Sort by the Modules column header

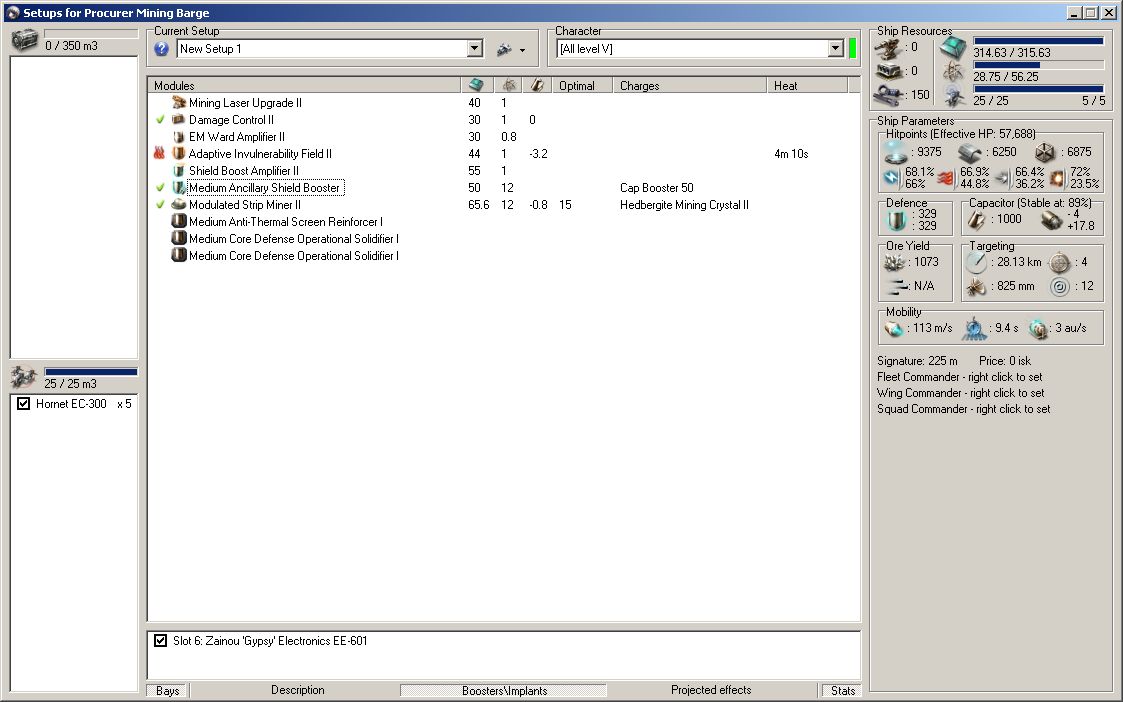[304, 85]
